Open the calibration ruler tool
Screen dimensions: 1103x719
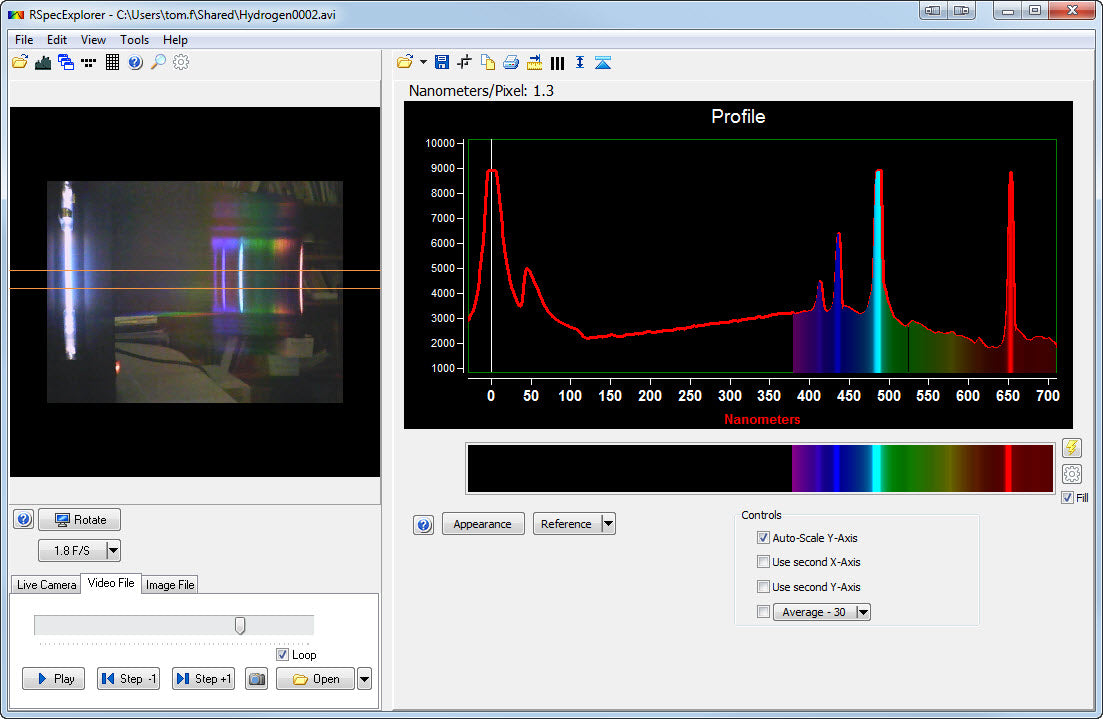tap(534, 62)
